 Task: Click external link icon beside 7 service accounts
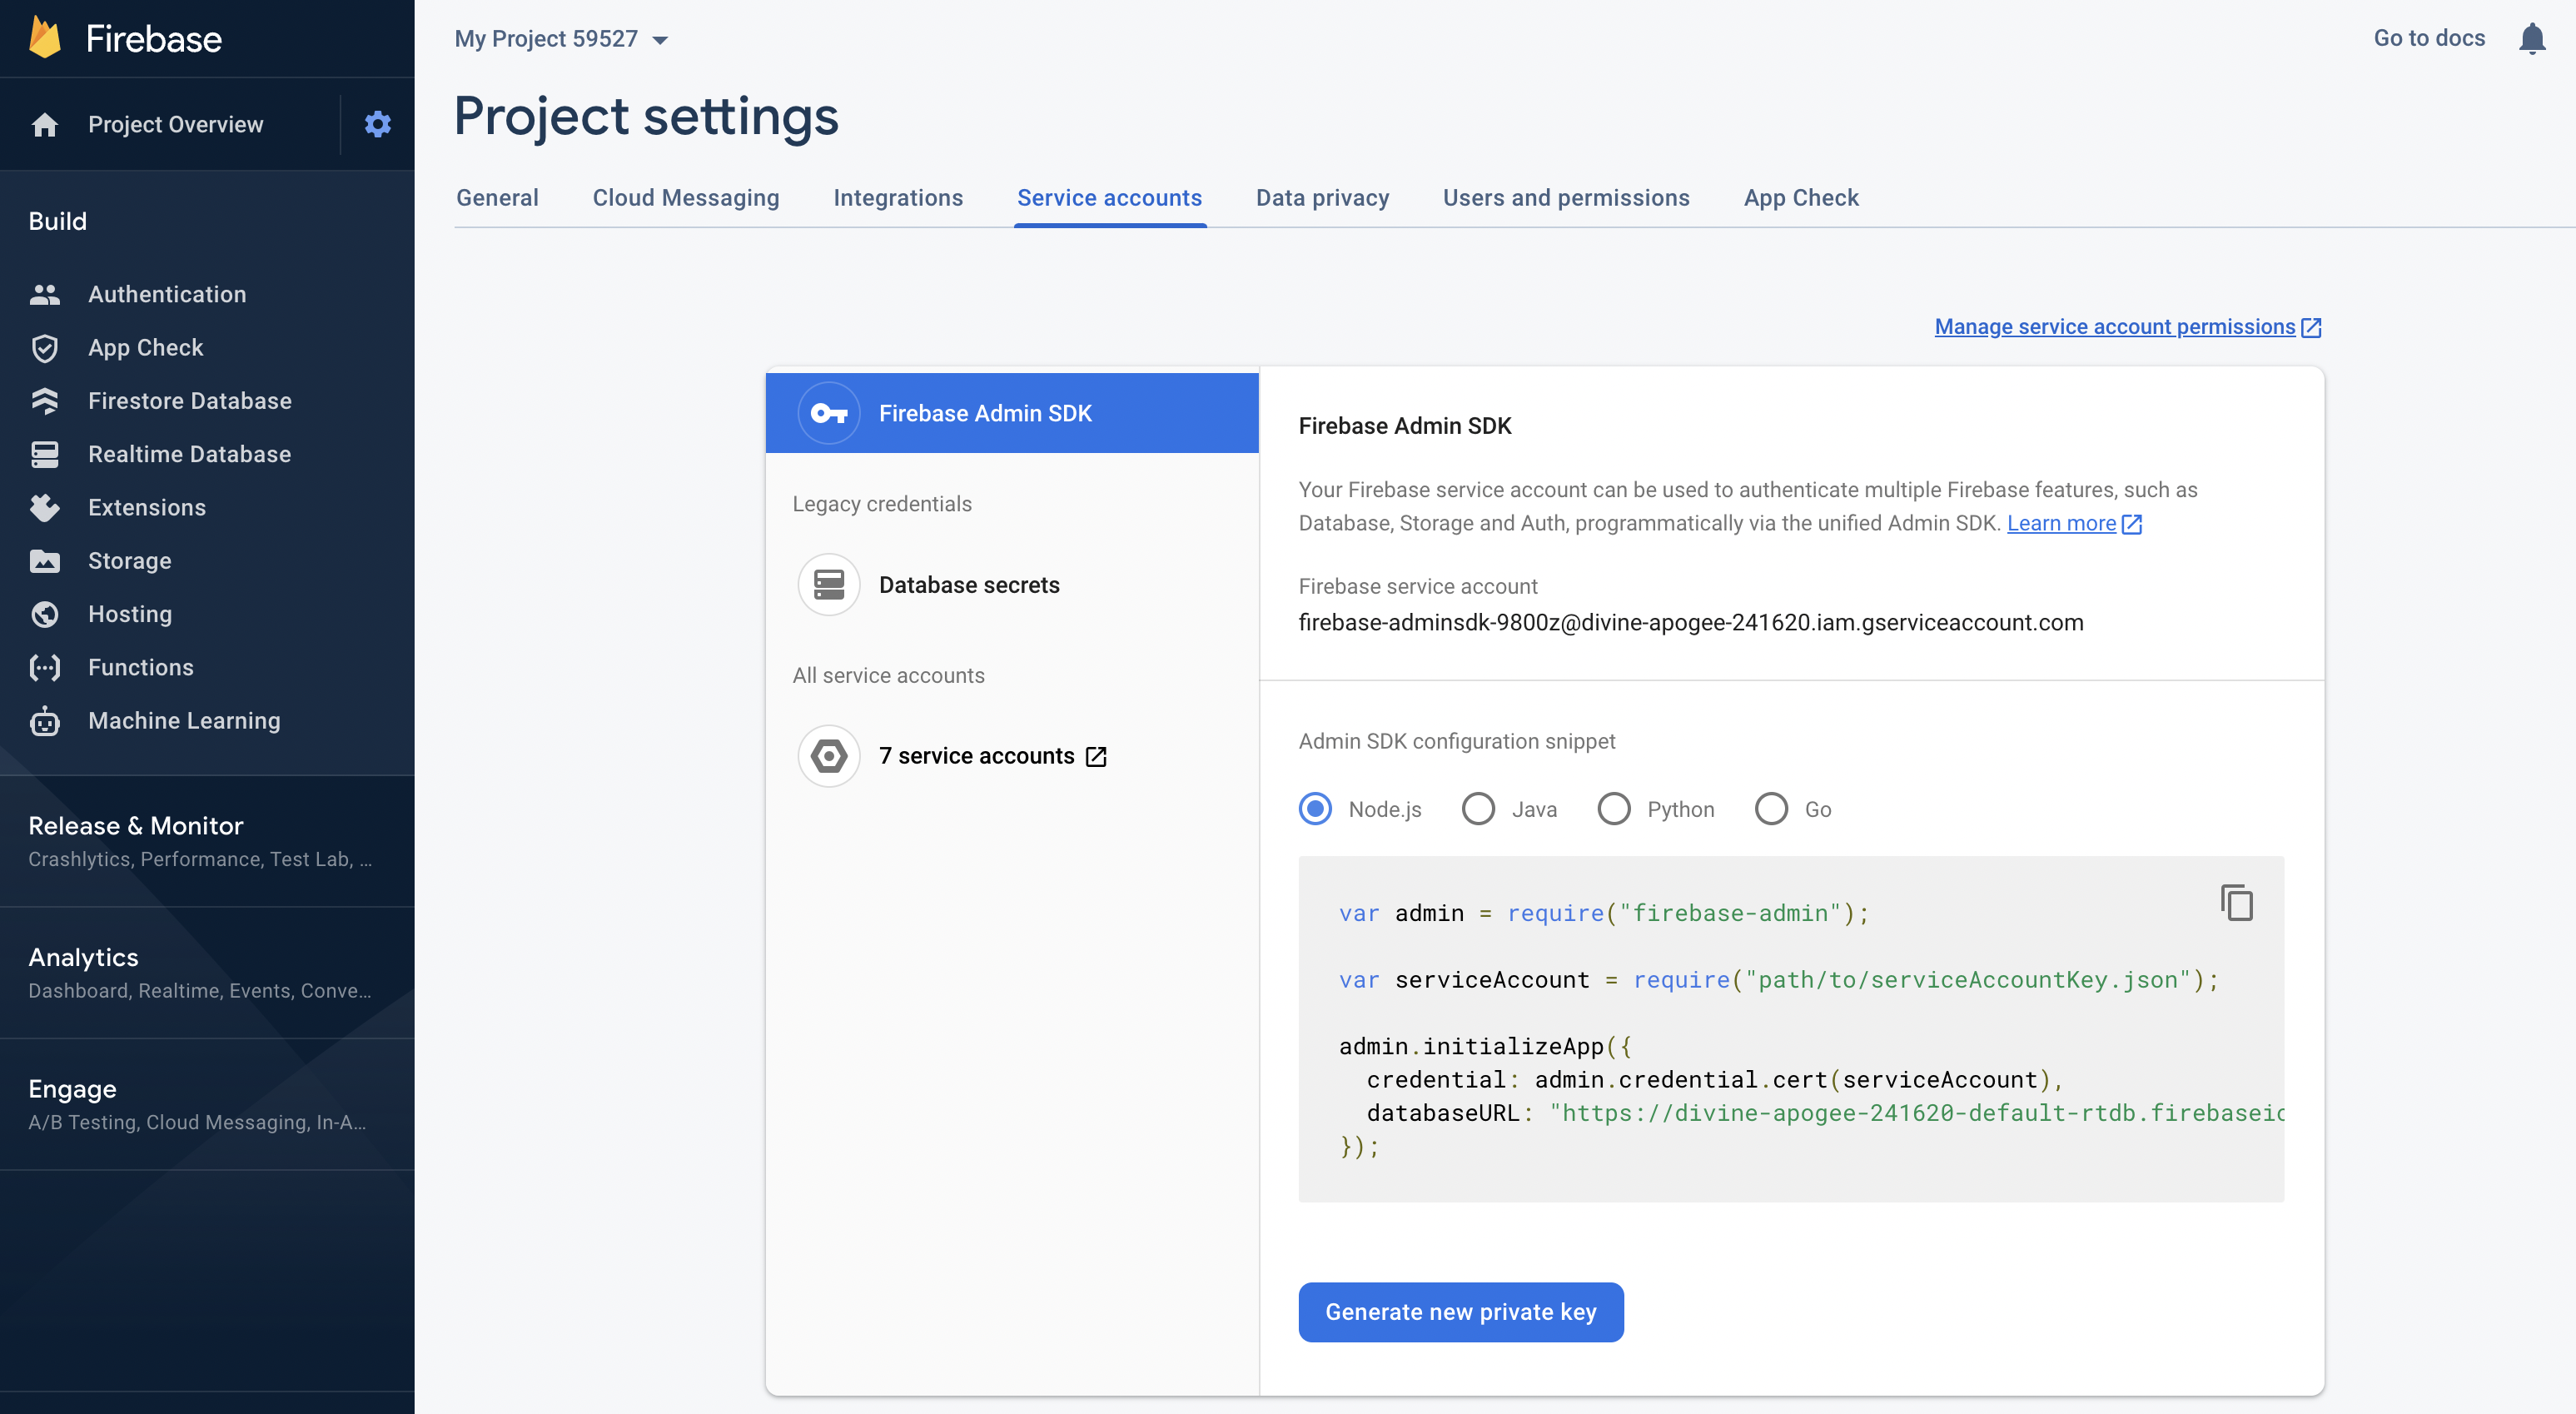pyautogui.click(x=1096, y=756)
